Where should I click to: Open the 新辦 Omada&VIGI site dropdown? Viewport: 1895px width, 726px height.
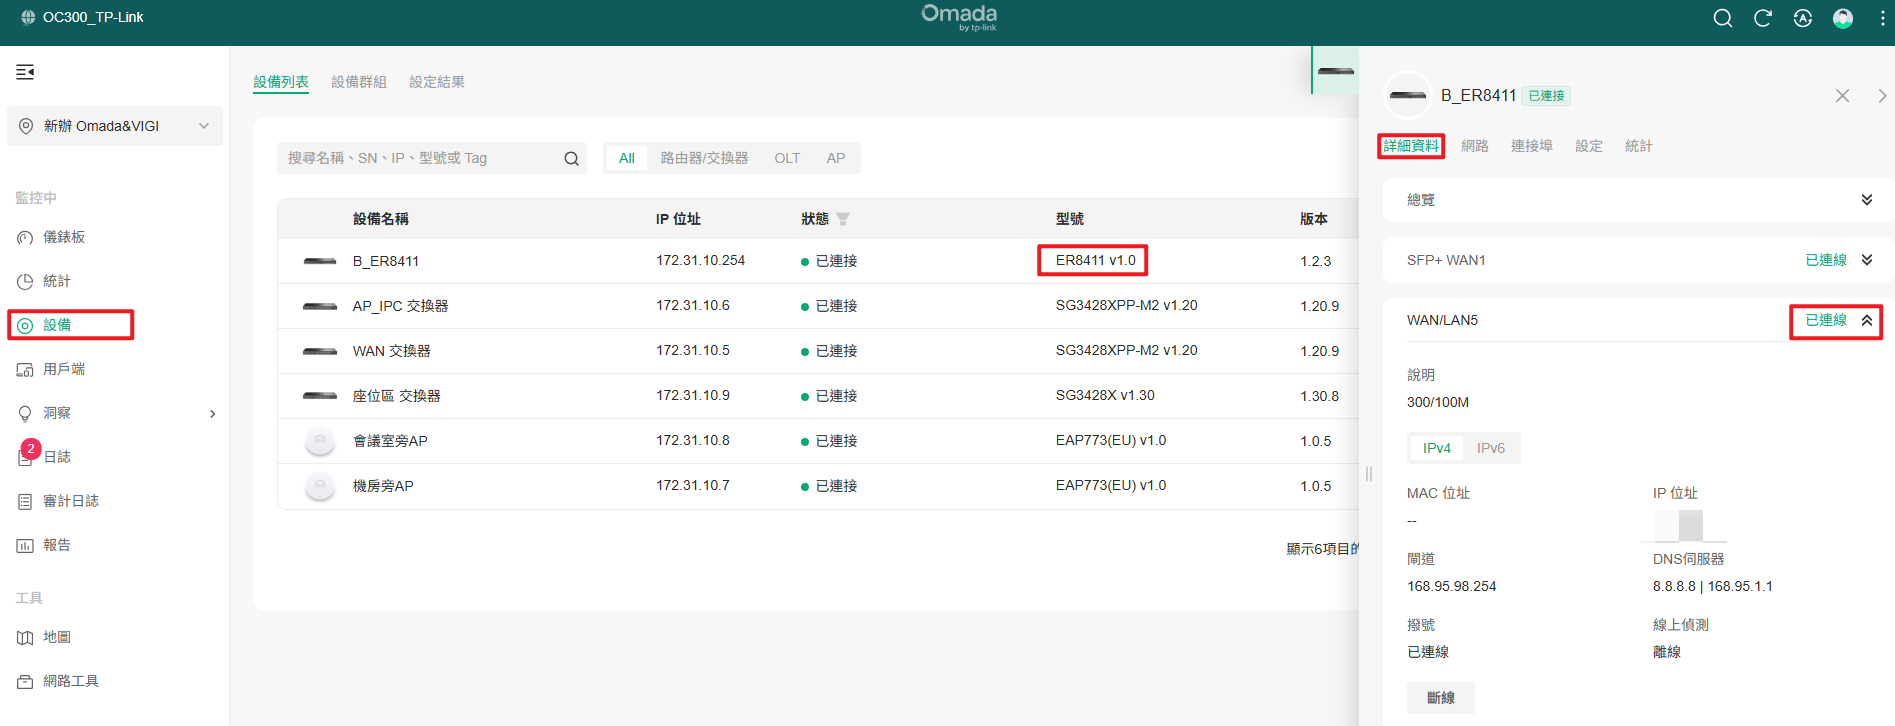click(x=114, y=126)
